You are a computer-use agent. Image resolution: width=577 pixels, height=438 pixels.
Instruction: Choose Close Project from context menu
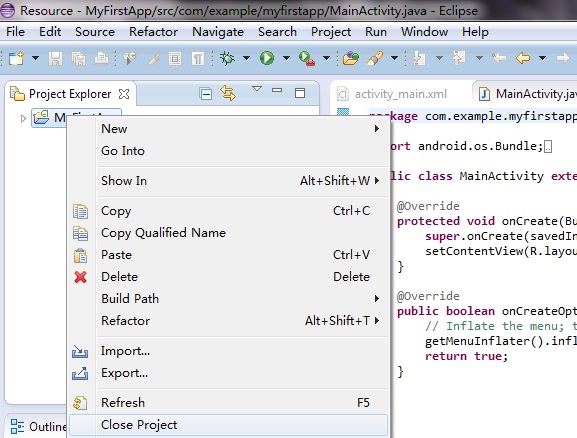tap(229, 425)
